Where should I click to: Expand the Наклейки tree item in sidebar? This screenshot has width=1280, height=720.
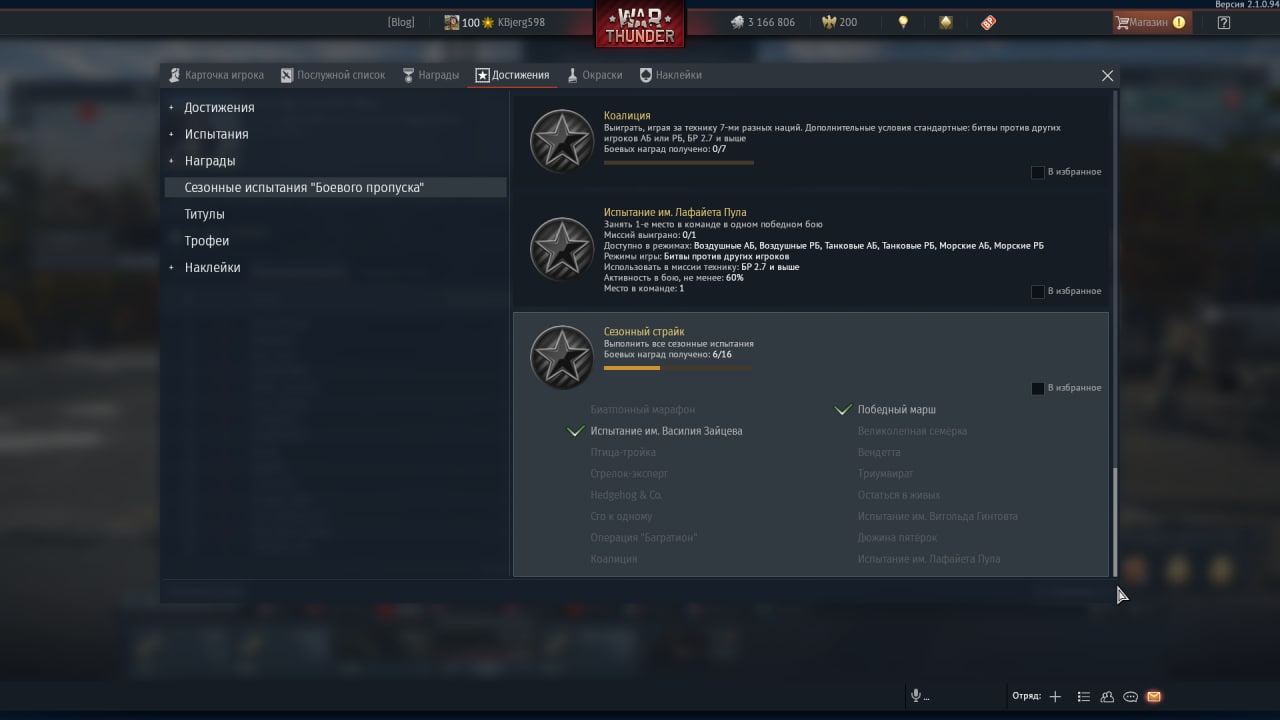coord(171,267)
